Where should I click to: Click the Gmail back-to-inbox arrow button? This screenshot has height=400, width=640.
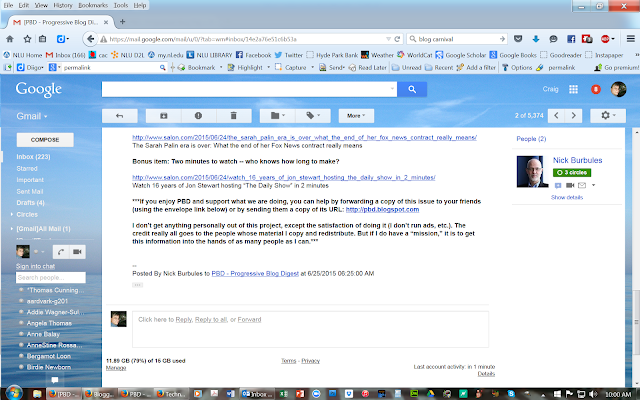tap(120, 116)
